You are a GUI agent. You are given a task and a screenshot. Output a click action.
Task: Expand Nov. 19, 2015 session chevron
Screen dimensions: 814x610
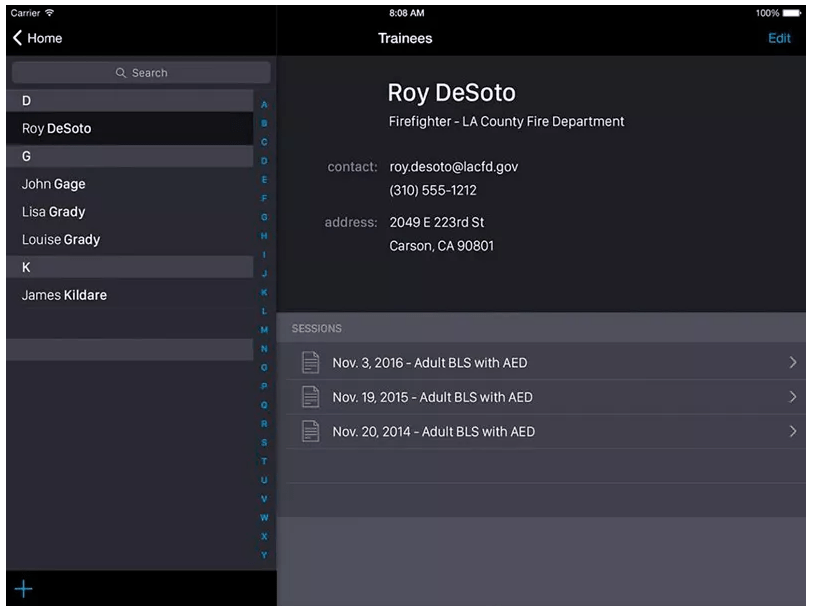tap(792, 397)
